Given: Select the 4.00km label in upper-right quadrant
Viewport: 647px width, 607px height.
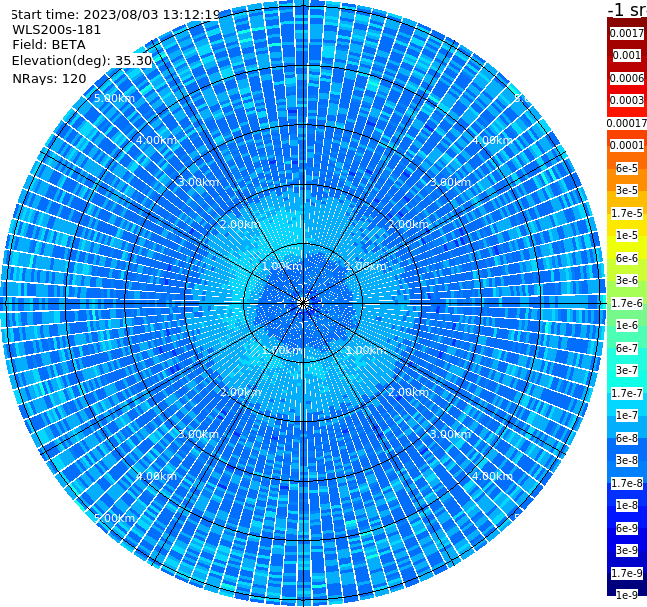Looking at the screenshot, I should [x=492, y=140].
